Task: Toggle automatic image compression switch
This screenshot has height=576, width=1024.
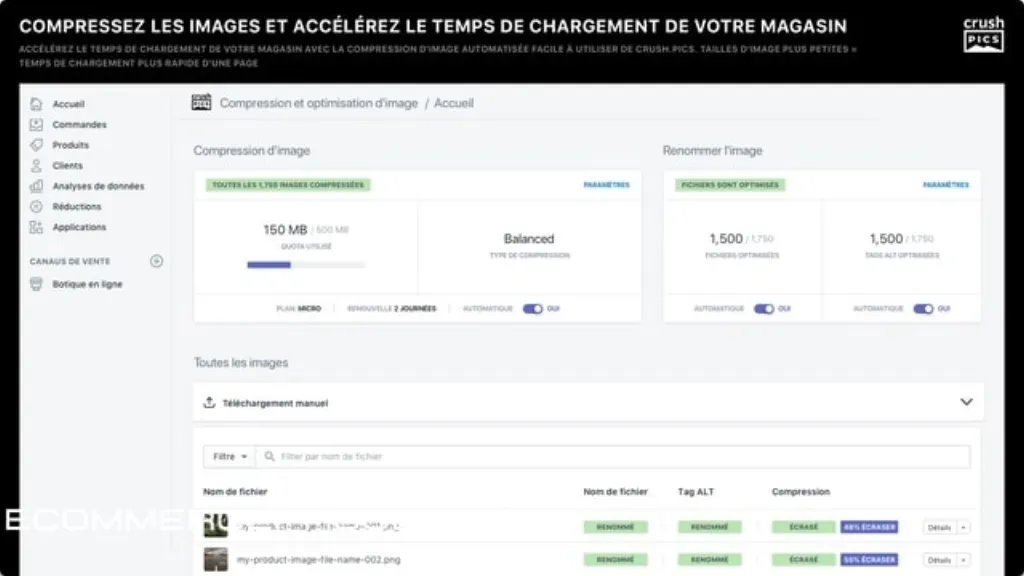Action: pos(532,309)
